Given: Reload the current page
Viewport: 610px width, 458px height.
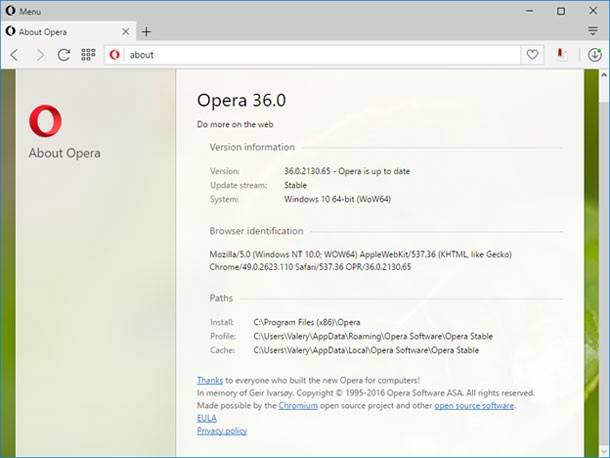Looking at the screenshot, I should coord(64,55).
